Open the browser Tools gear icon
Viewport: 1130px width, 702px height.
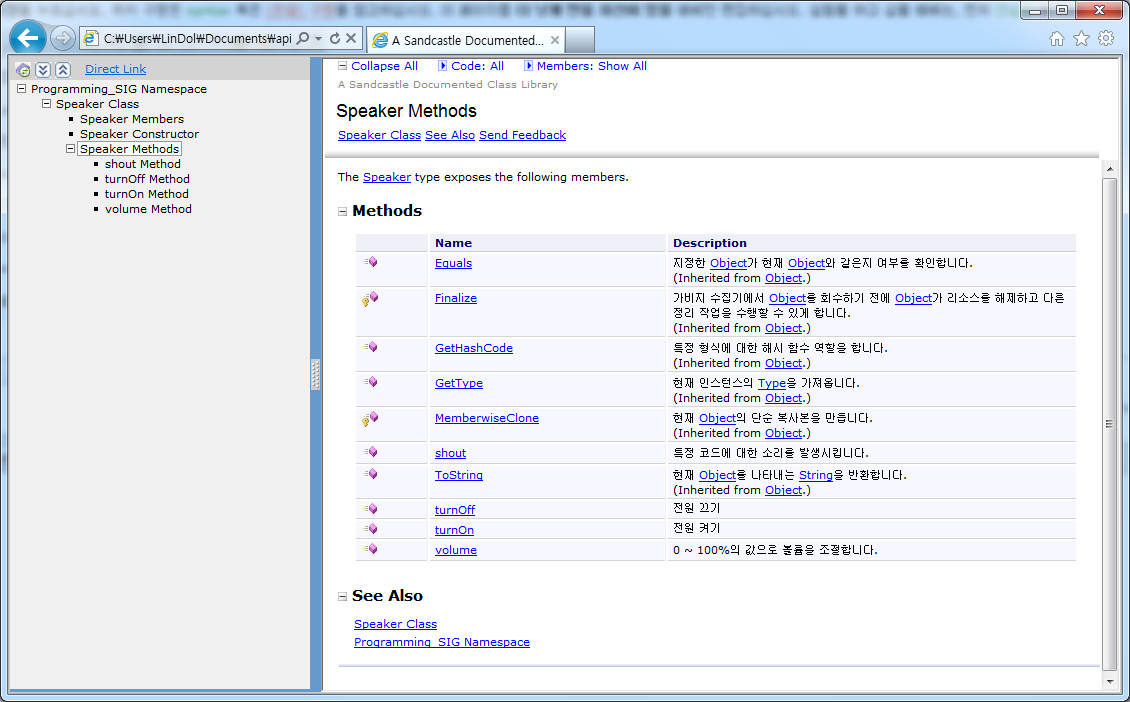click(1105, 39)
